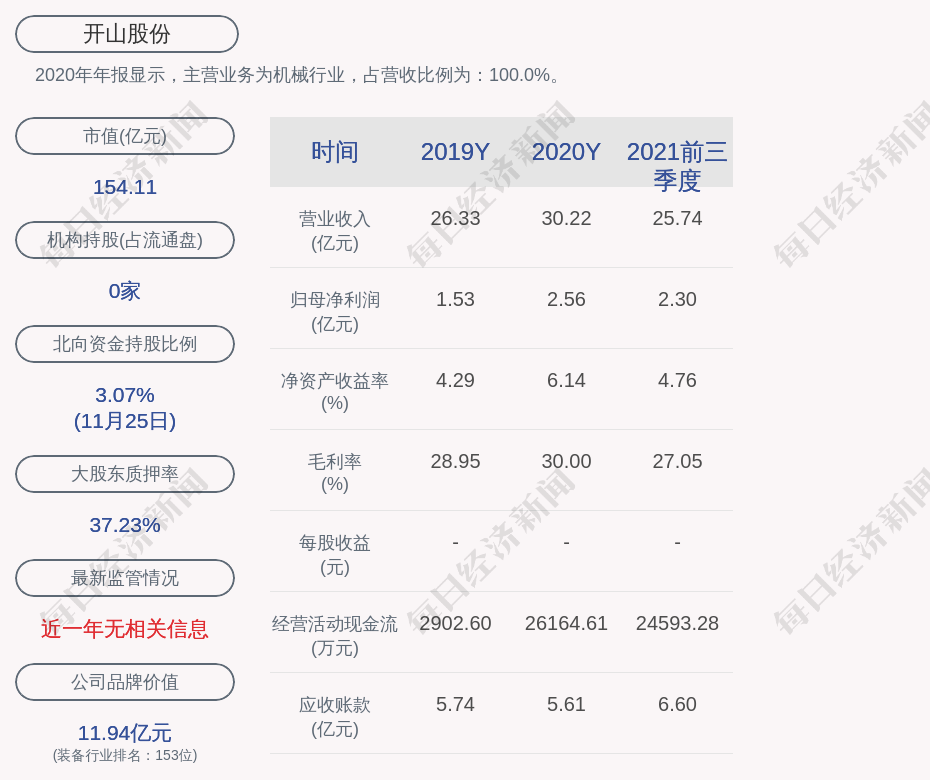Screen dimensions: 930x780
Task: Select gross margin value 27.05
Action: tap(677, 461)
